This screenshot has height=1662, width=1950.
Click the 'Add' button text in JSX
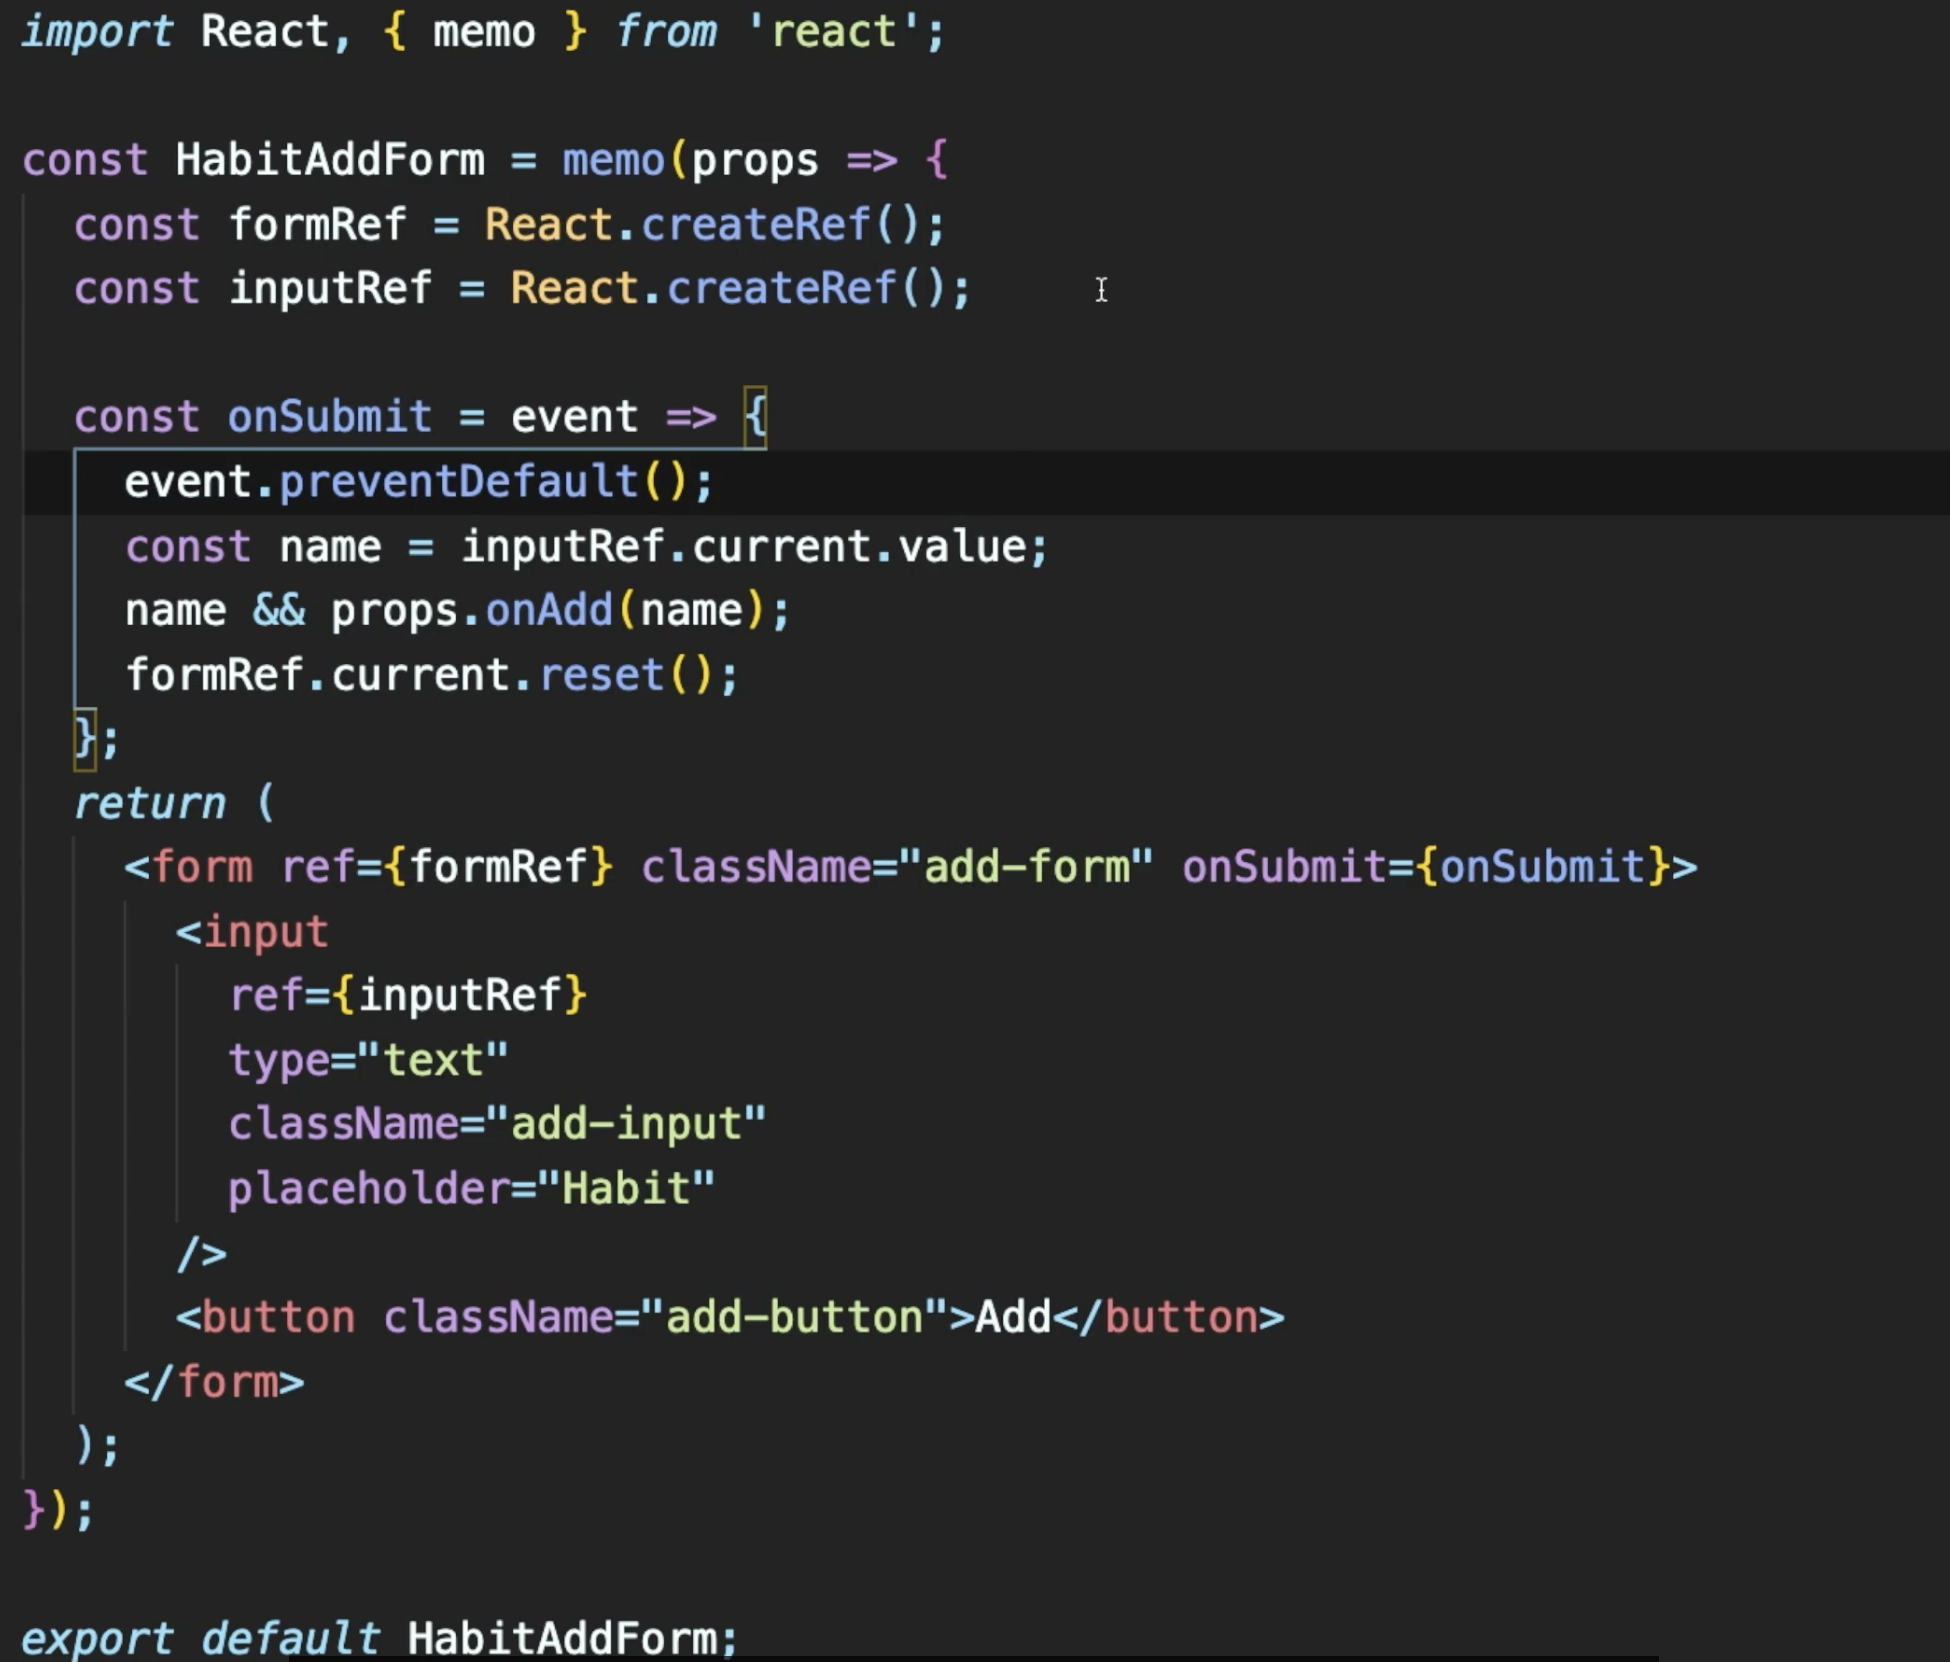tap(1013, 1318)
